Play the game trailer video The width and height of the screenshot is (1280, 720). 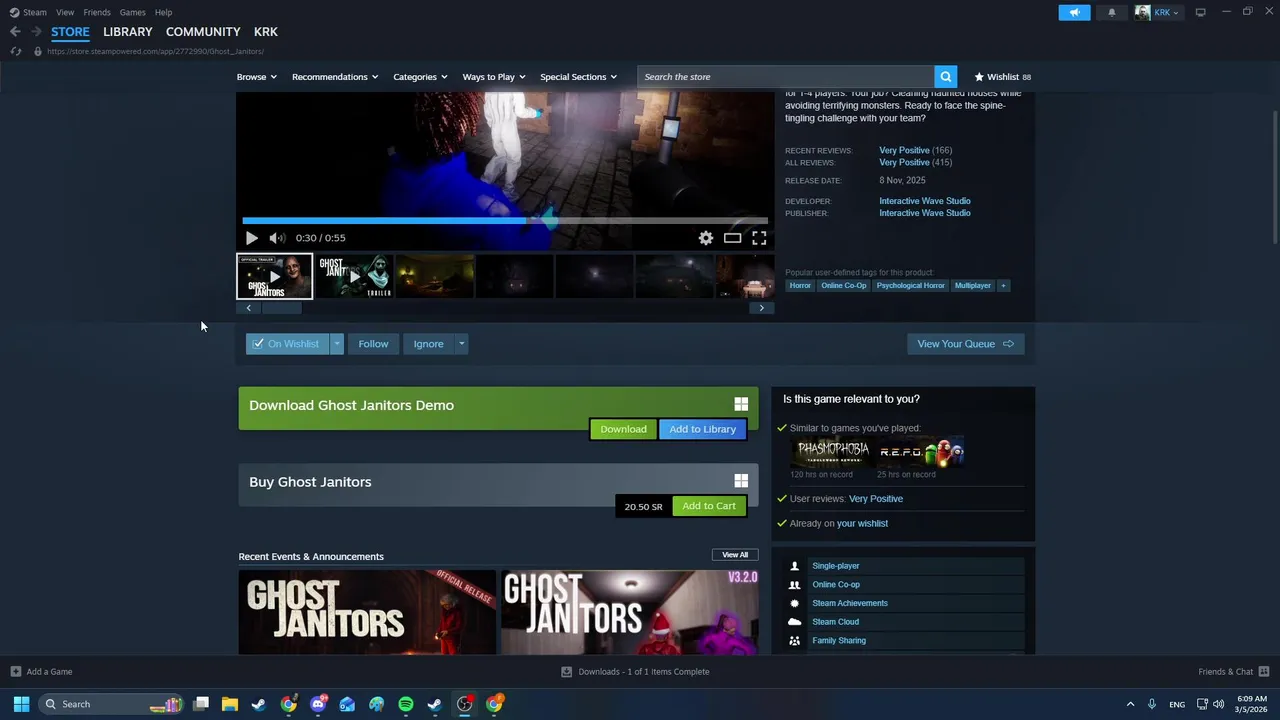251,238
